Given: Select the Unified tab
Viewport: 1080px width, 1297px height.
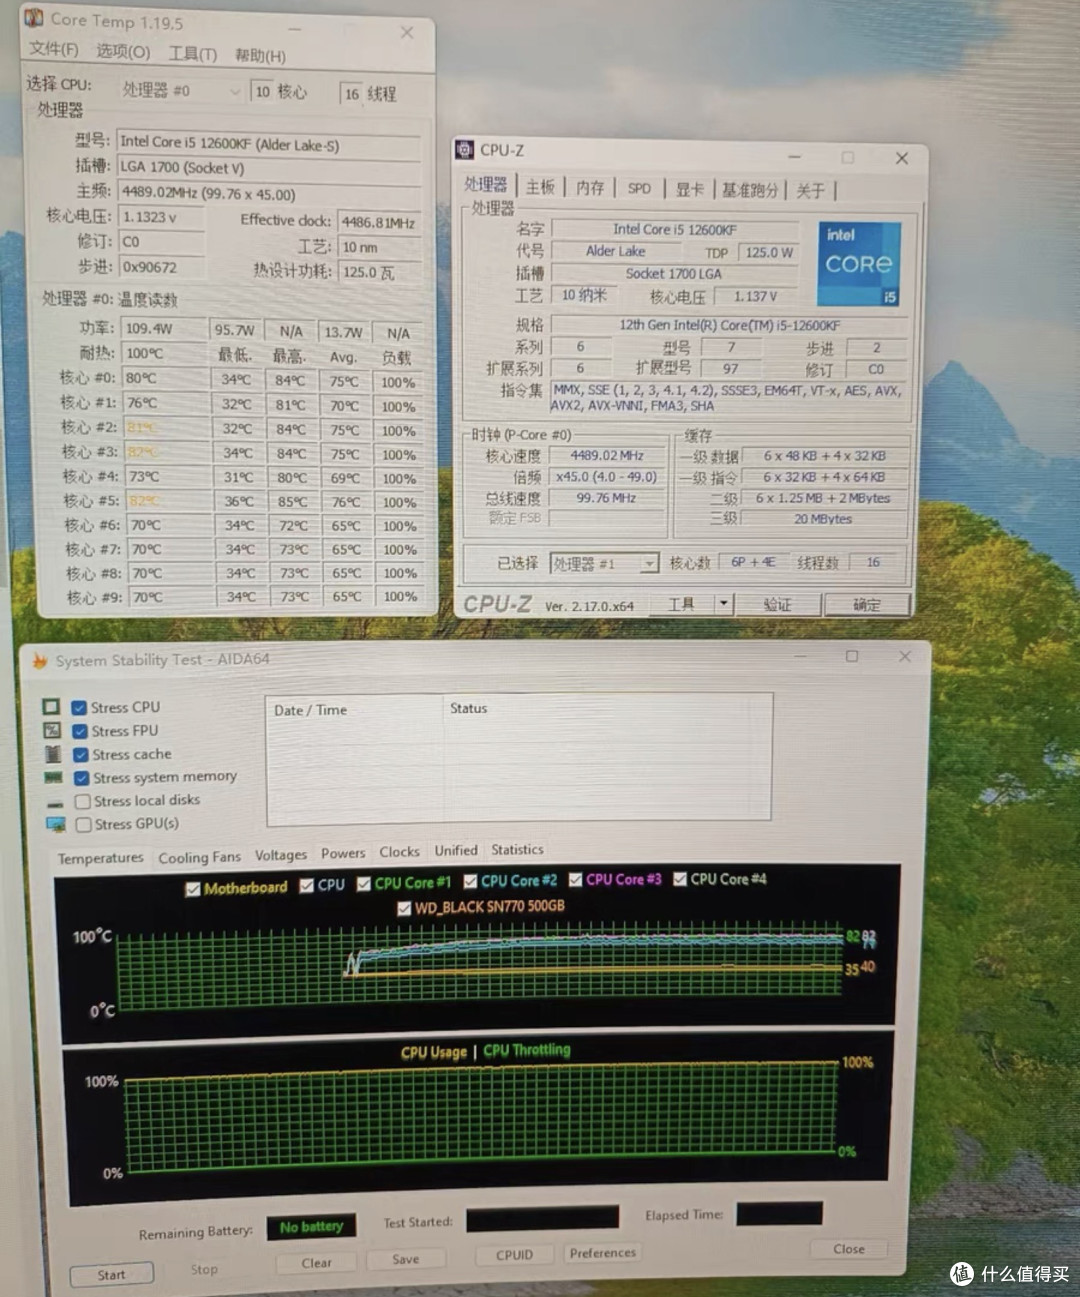Looking at the screenshot, I should point(456,850).
